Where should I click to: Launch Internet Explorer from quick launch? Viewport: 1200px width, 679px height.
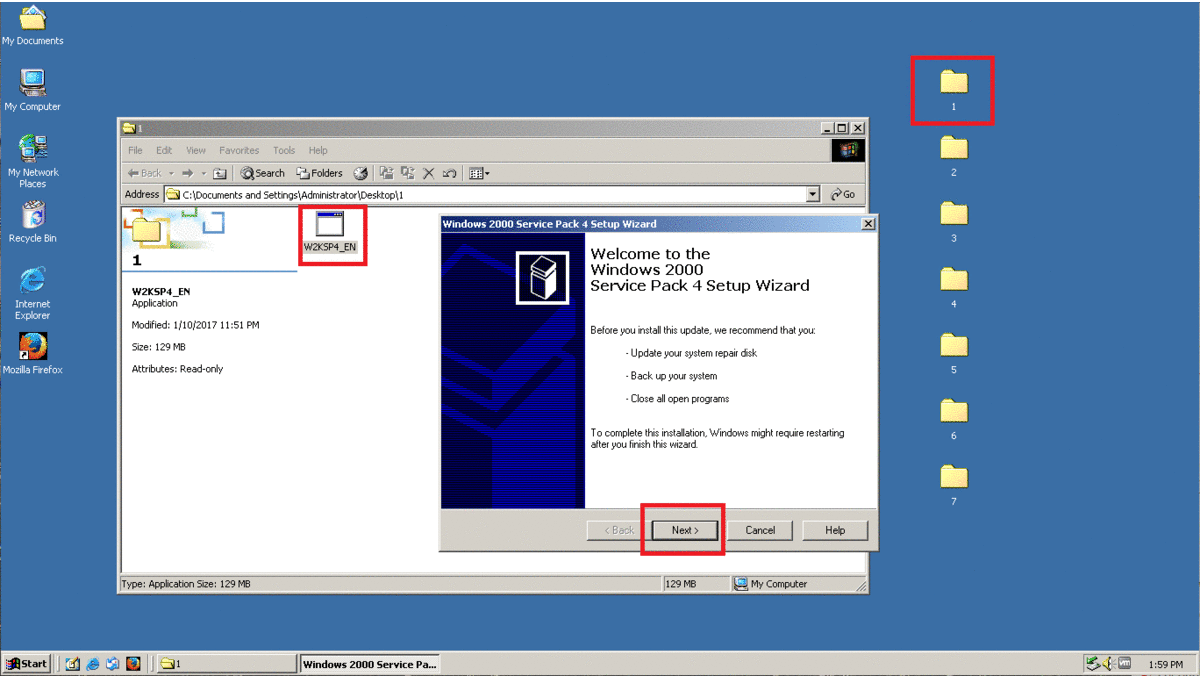[92, 664]
